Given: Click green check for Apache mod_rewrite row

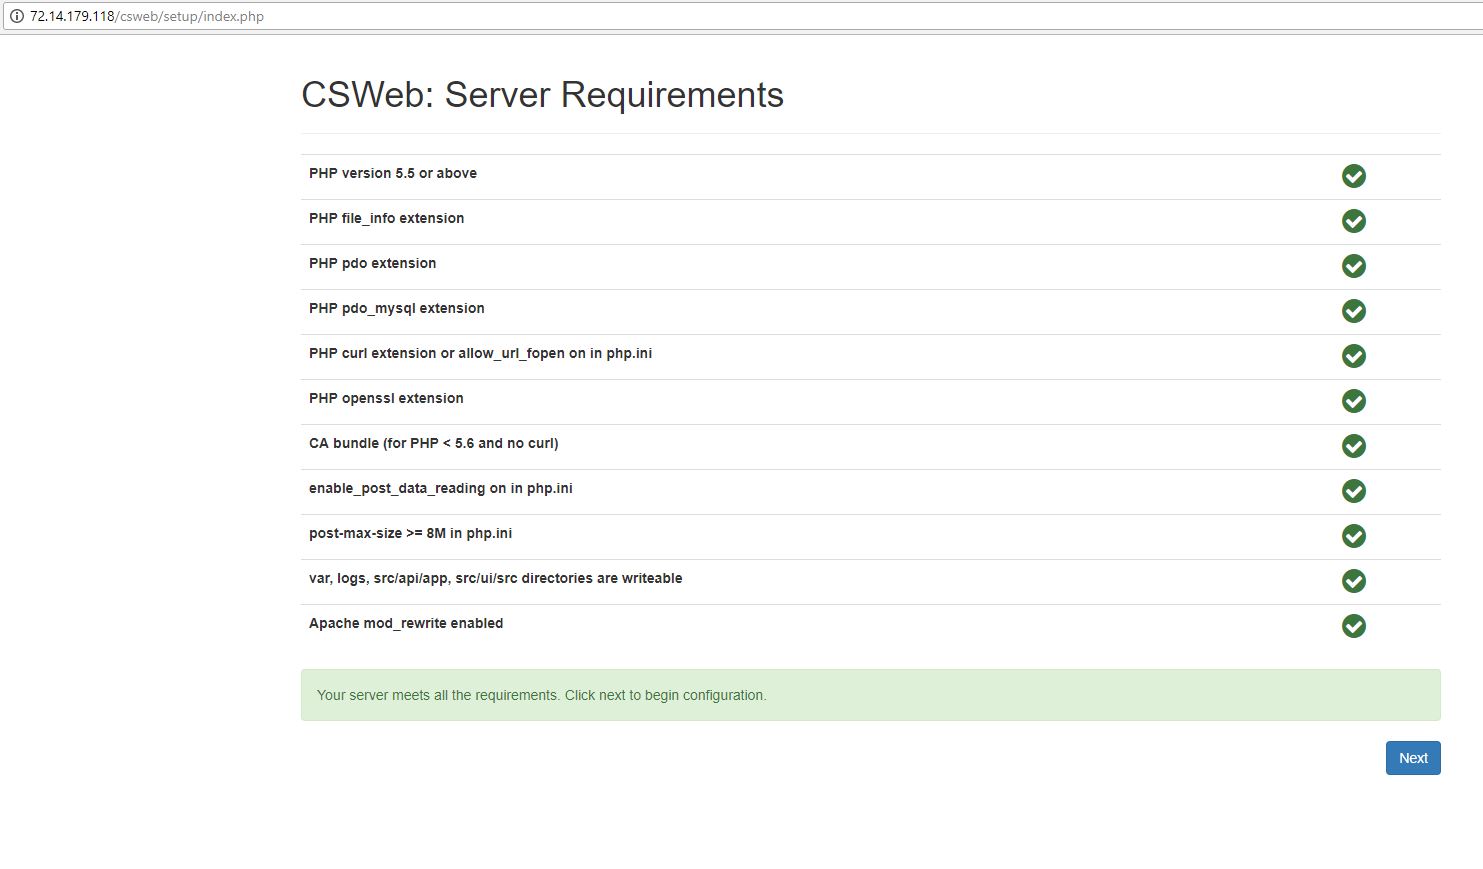Looking at the screenshot, I should click(x=1353, y=626).
